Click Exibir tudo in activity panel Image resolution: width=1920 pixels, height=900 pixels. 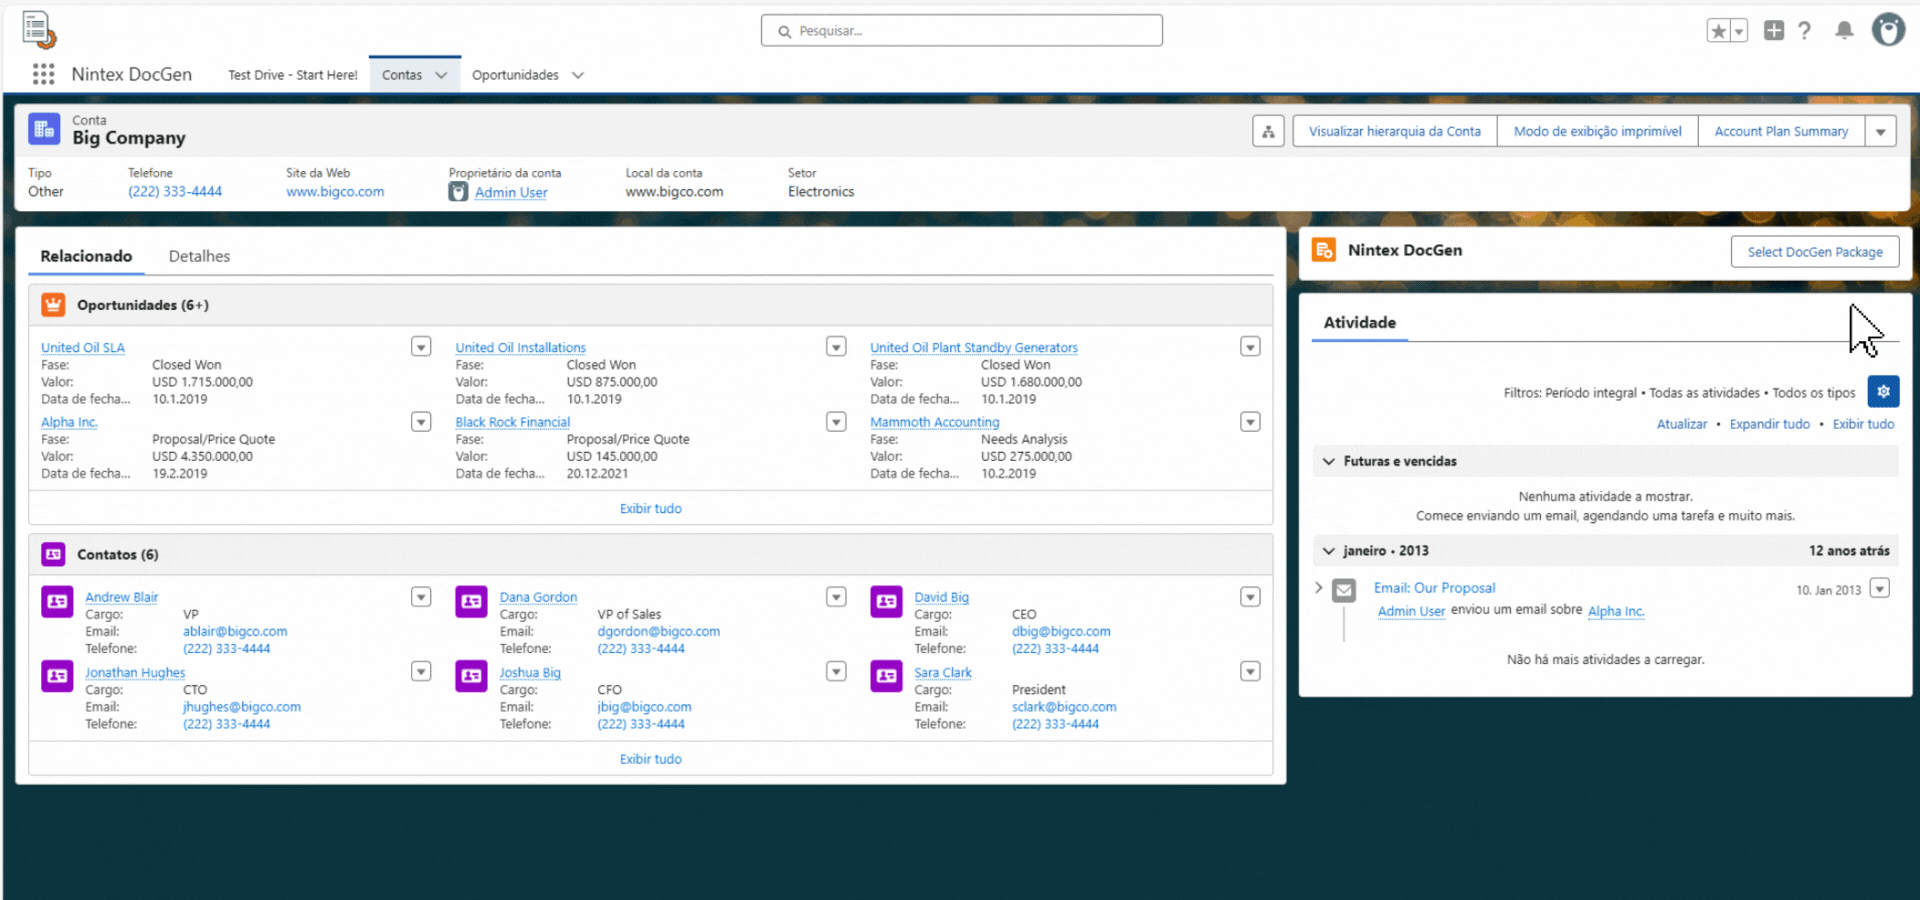(1863, 424)
